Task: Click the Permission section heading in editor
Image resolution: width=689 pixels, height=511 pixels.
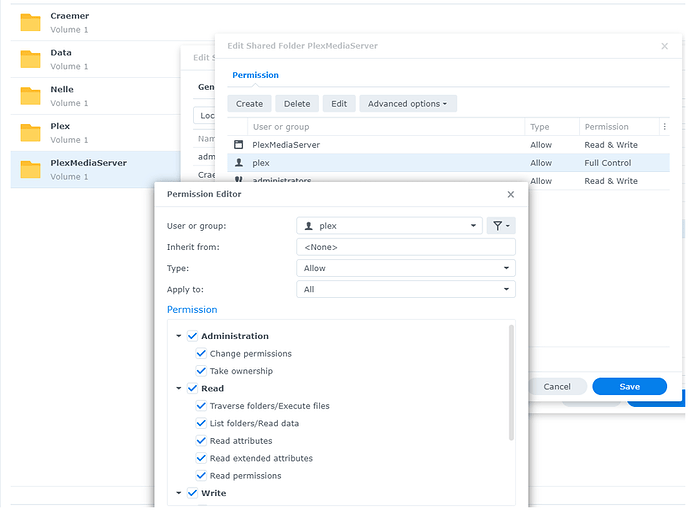Action: click(x=192, y=310)
